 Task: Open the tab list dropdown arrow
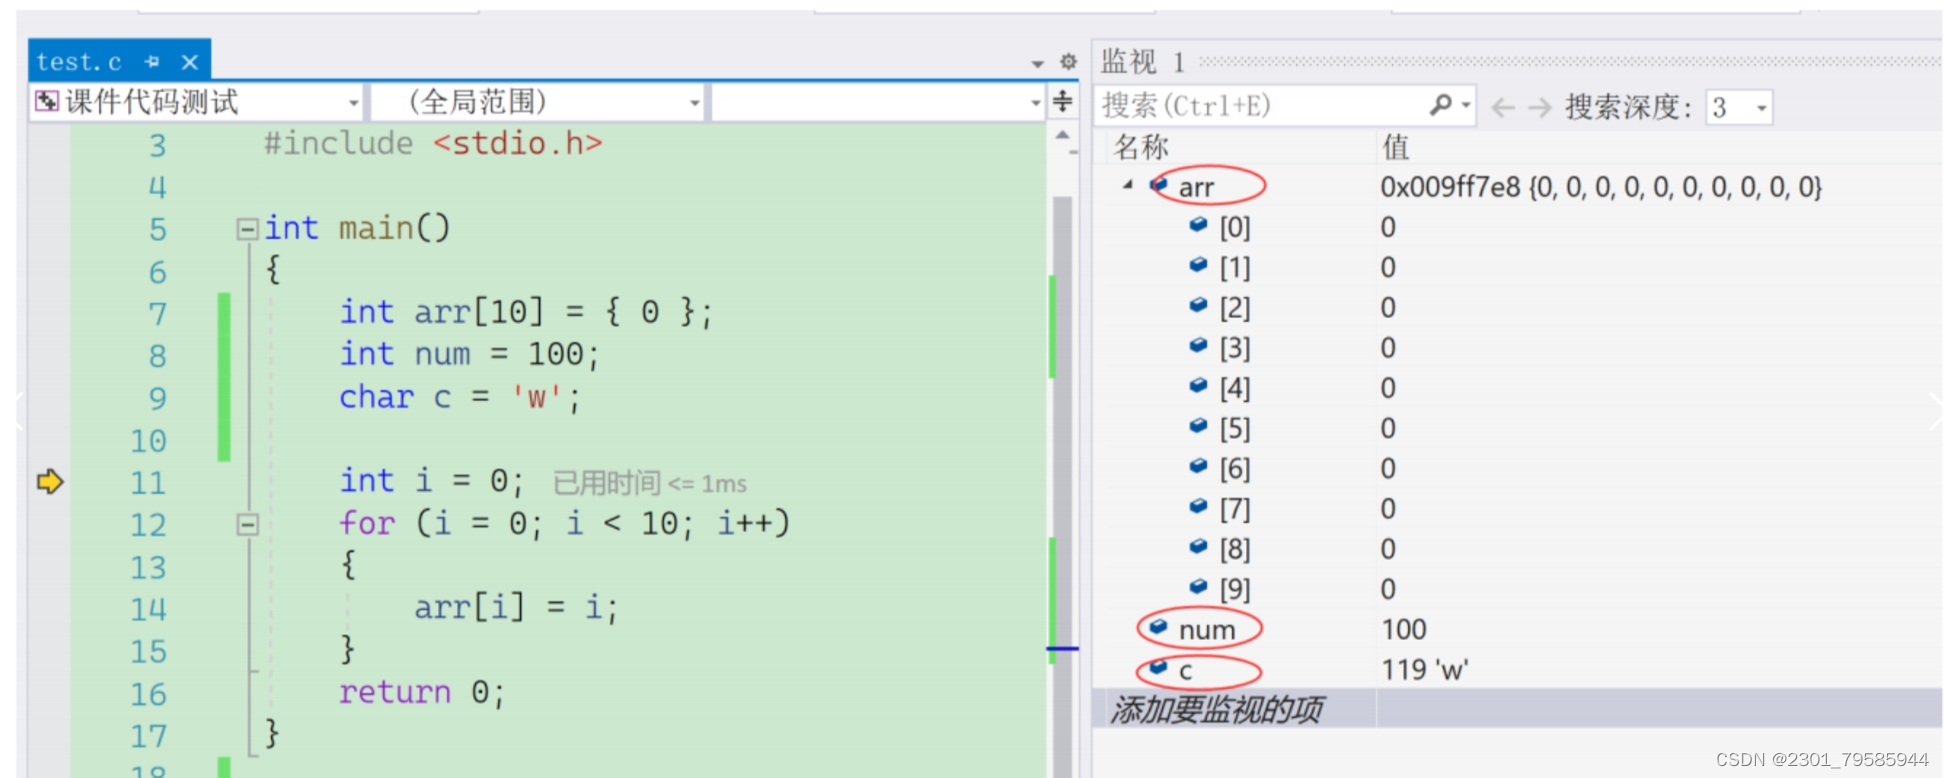point(1037,64)
